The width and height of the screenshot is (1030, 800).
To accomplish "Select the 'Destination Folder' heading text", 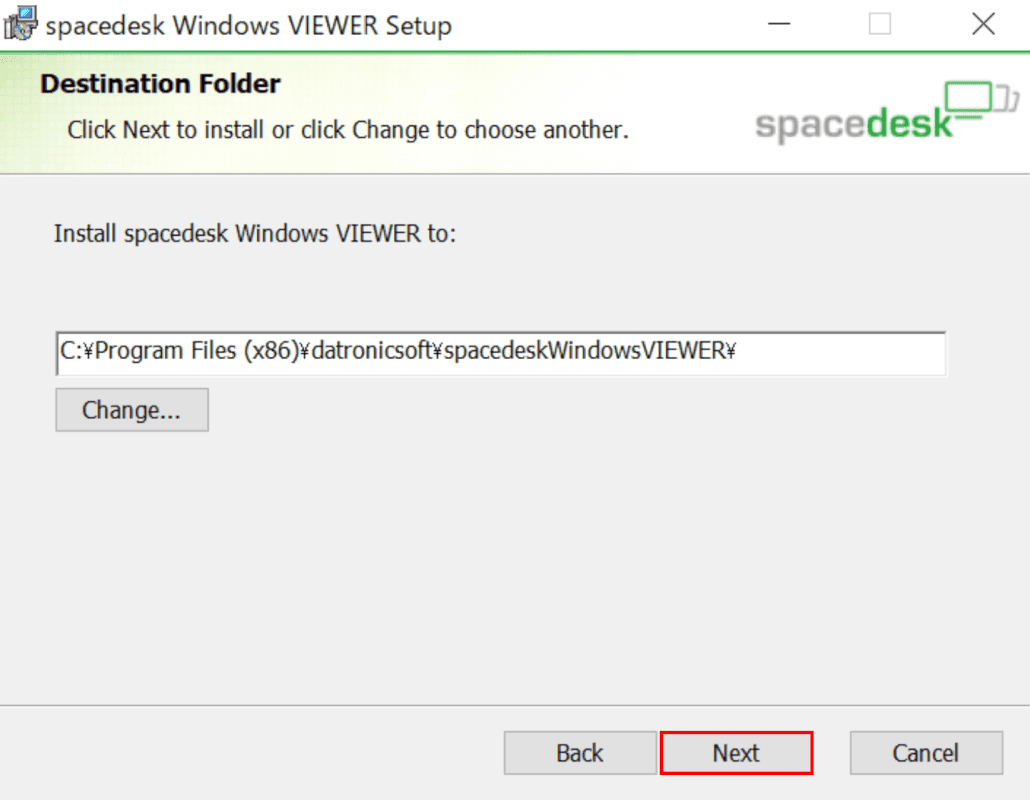I will [160, 83].
